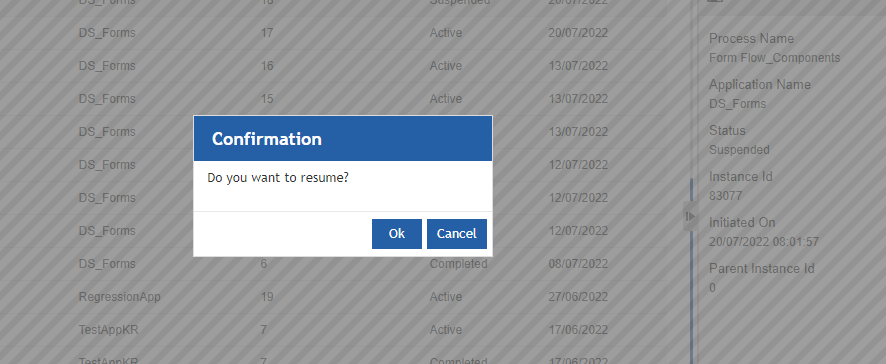Dismiss the dialog with Cancel

pos(457,234)
